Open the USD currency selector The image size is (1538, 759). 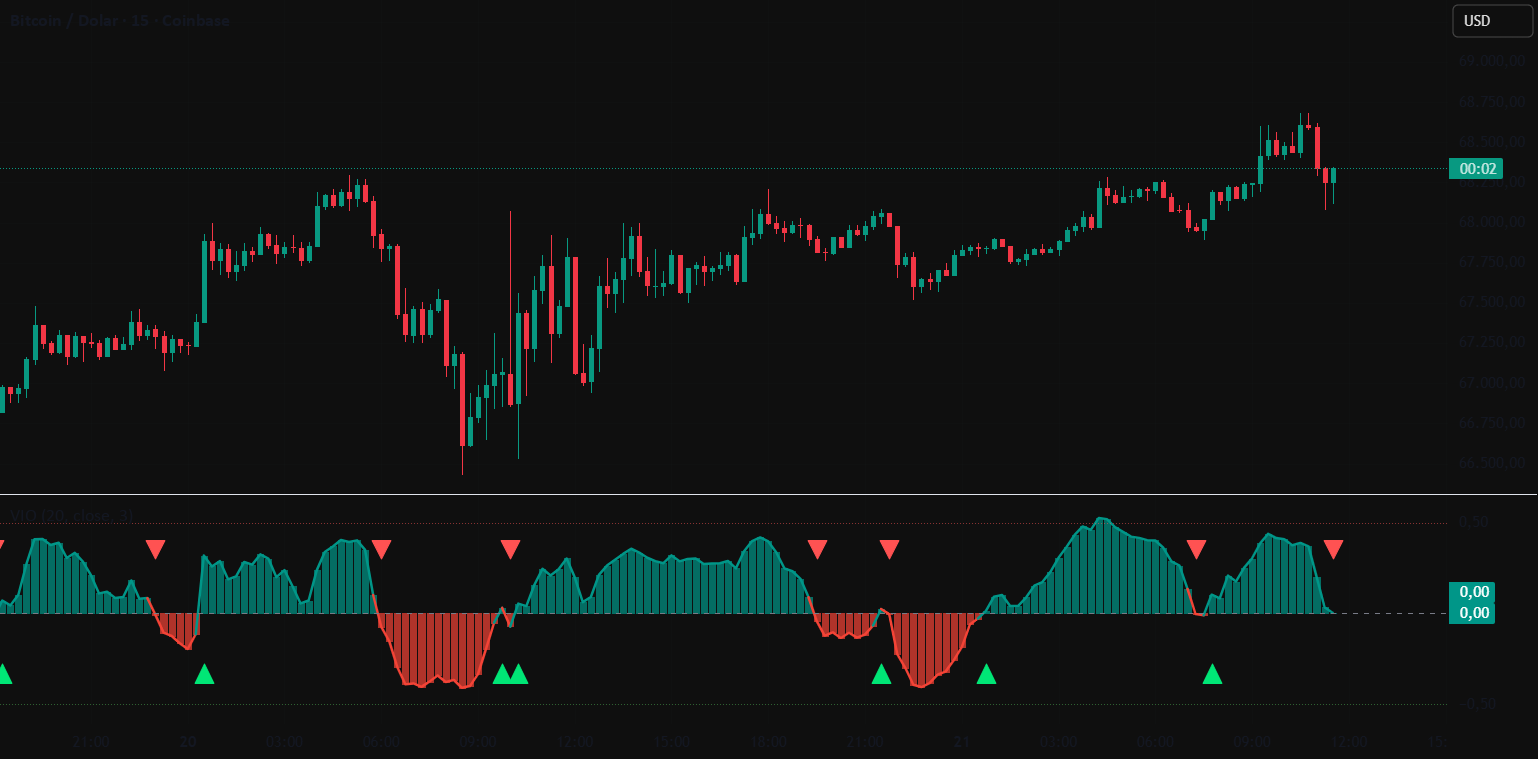tap(1492, 21)
